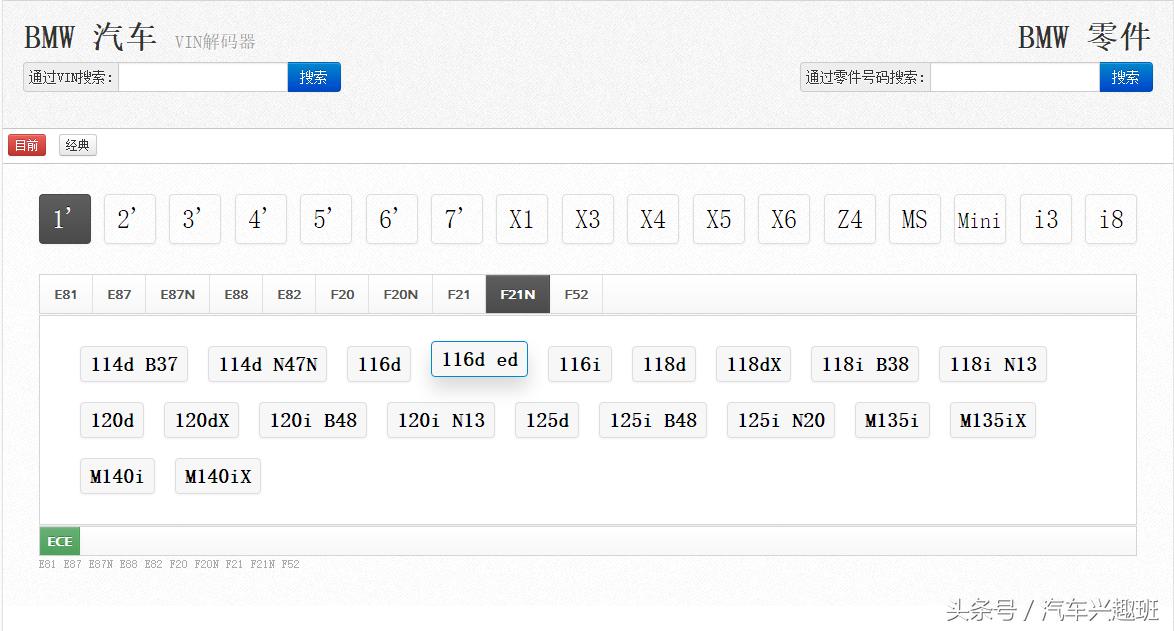Open the 6' series button
1174x631 pixels.
click(x=392, y=219)
